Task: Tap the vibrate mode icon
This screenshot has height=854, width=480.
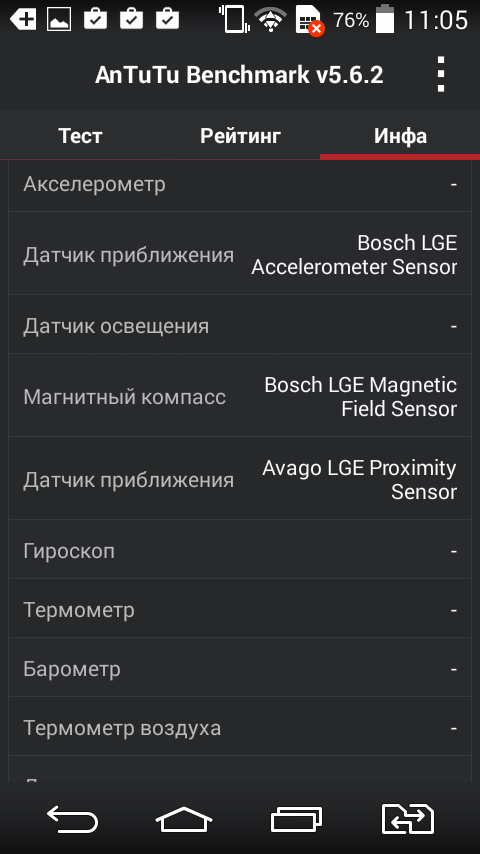Action: [x=234, y=19]
